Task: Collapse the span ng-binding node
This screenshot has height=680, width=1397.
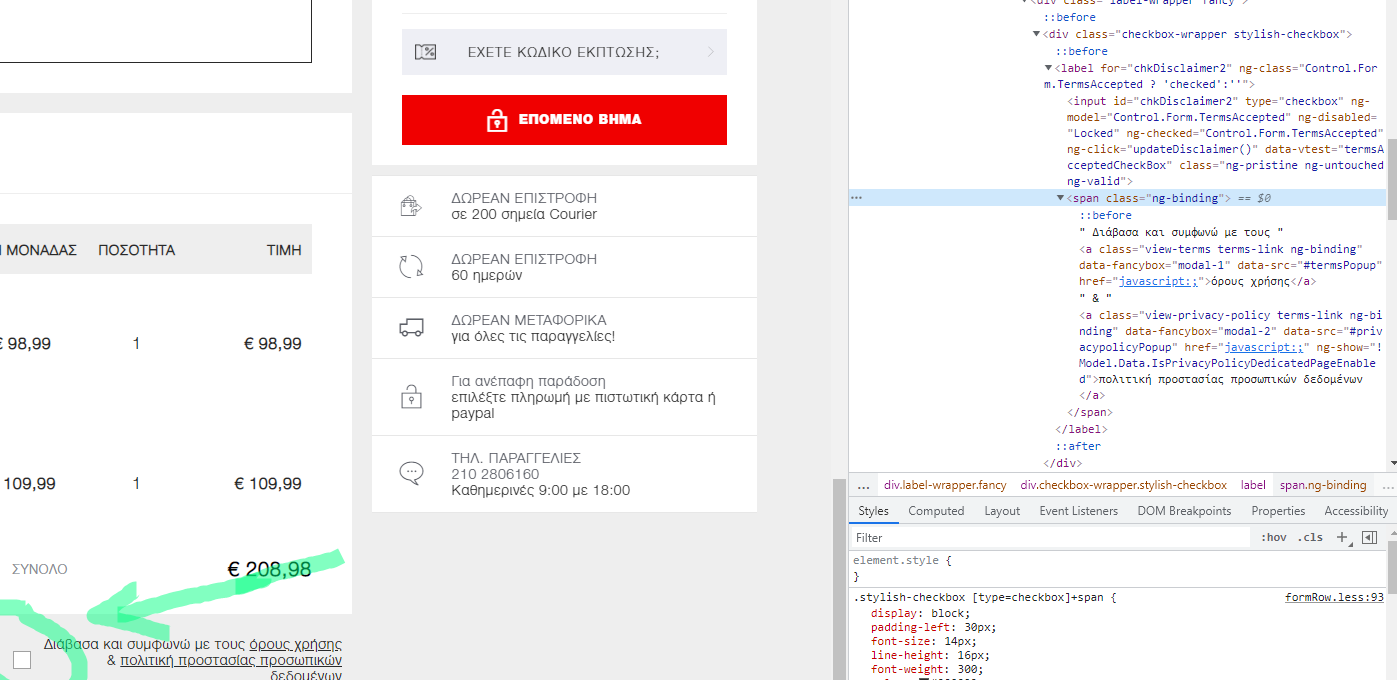Action: [1061, 198]
